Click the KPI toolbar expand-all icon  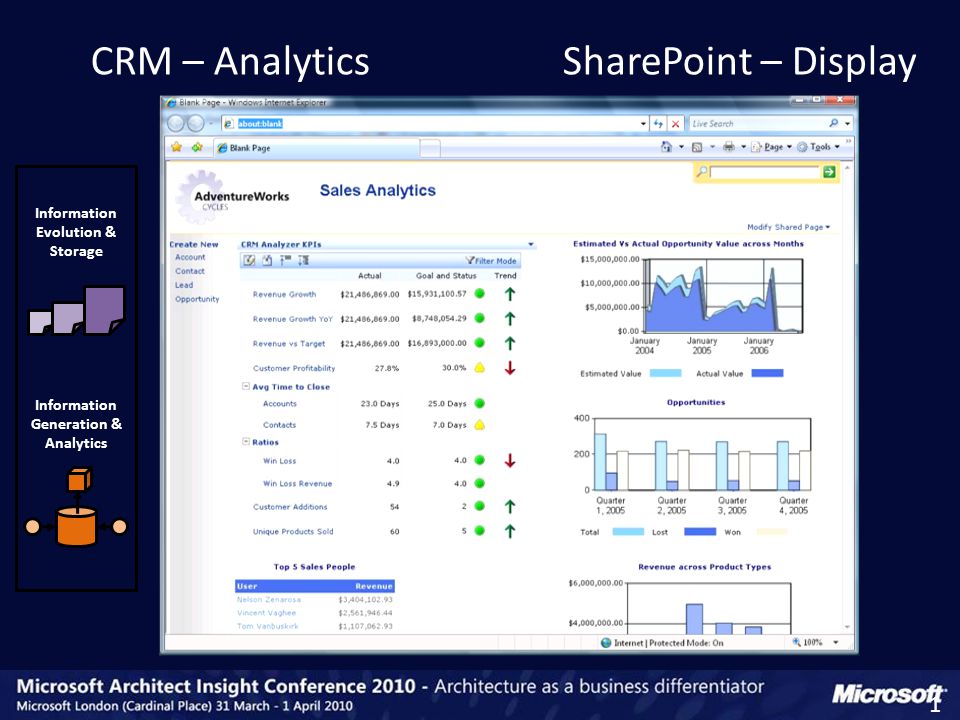tap(303, 260)
